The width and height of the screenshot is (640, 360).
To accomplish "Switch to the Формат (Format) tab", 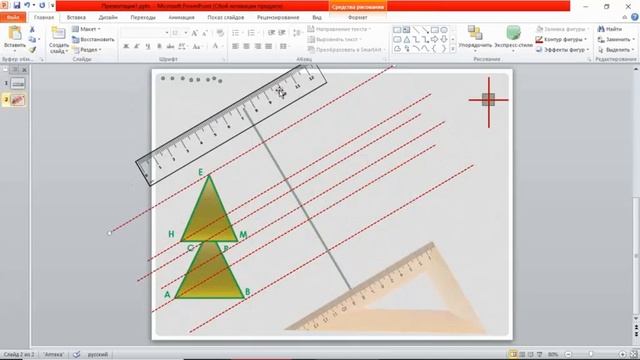I will coord(358,18).
